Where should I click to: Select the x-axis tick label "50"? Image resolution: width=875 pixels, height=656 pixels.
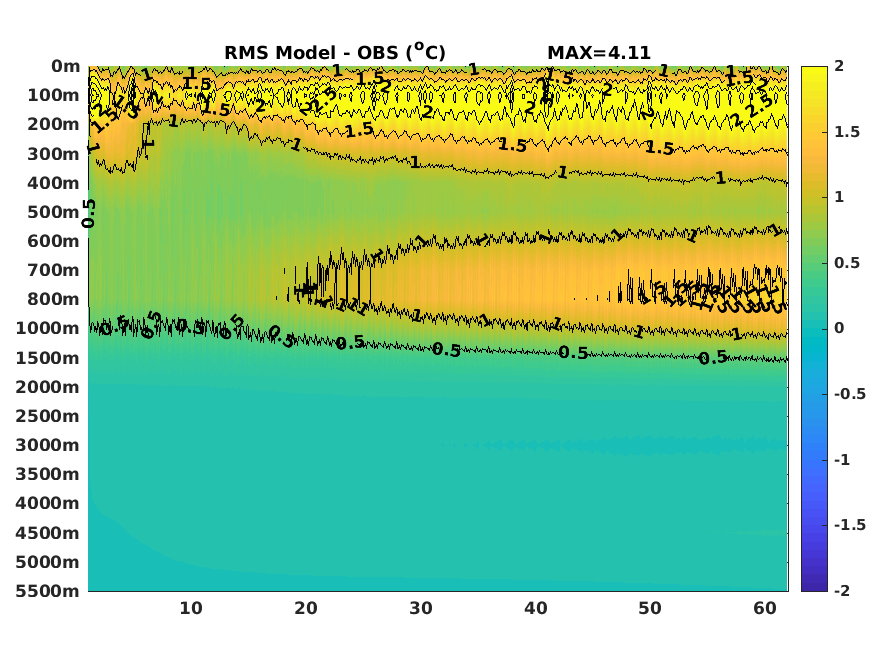(650, 608)
